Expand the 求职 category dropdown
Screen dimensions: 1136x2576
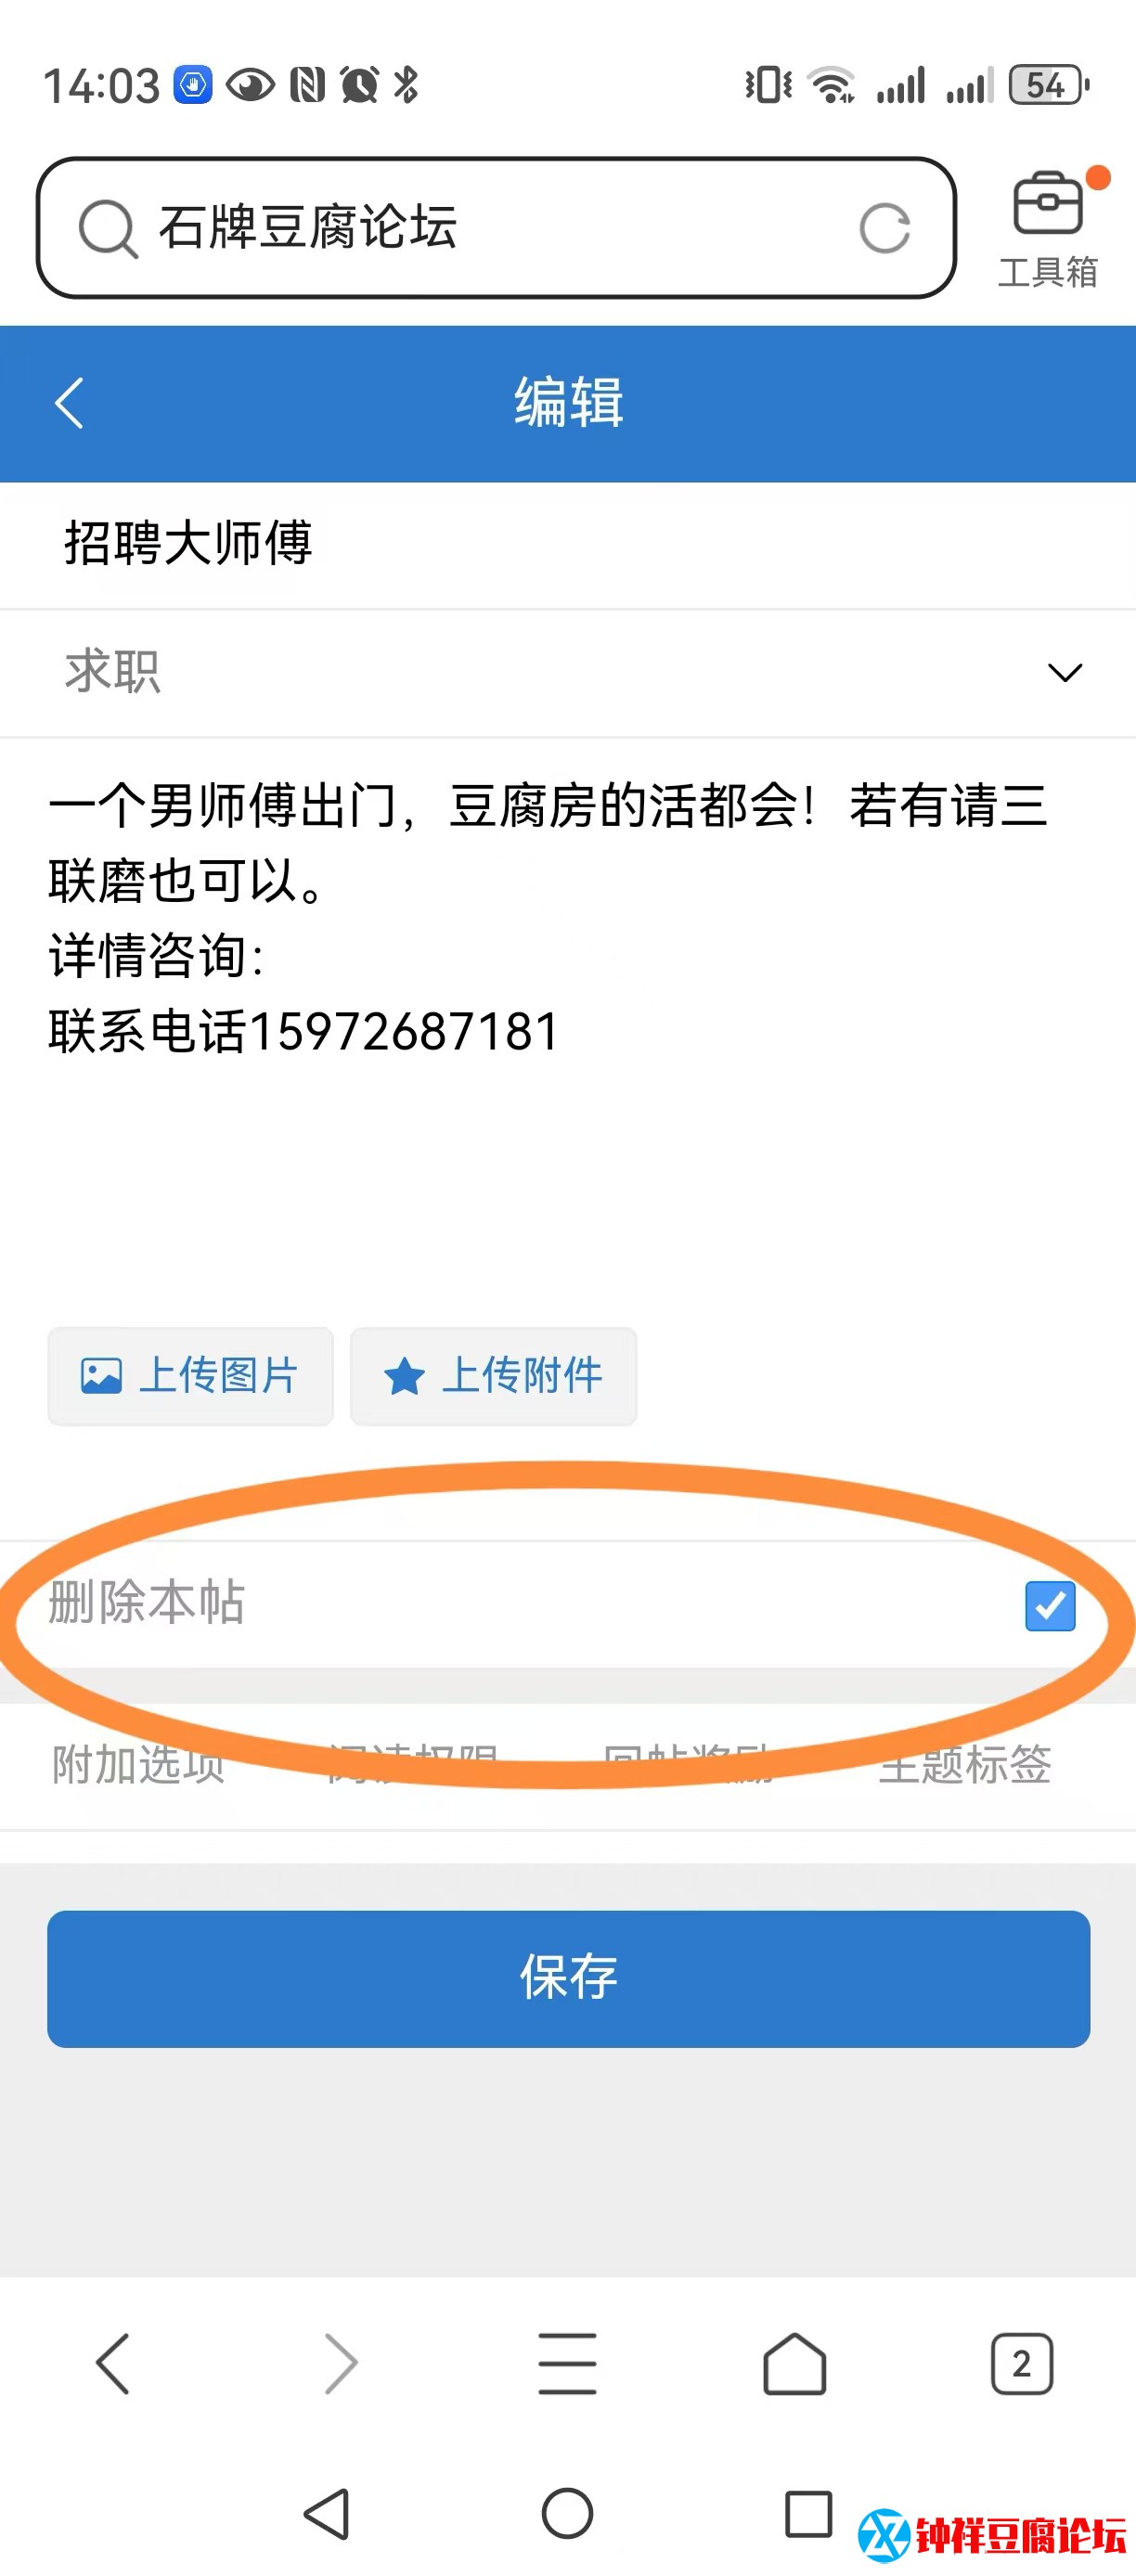(568, 673)
